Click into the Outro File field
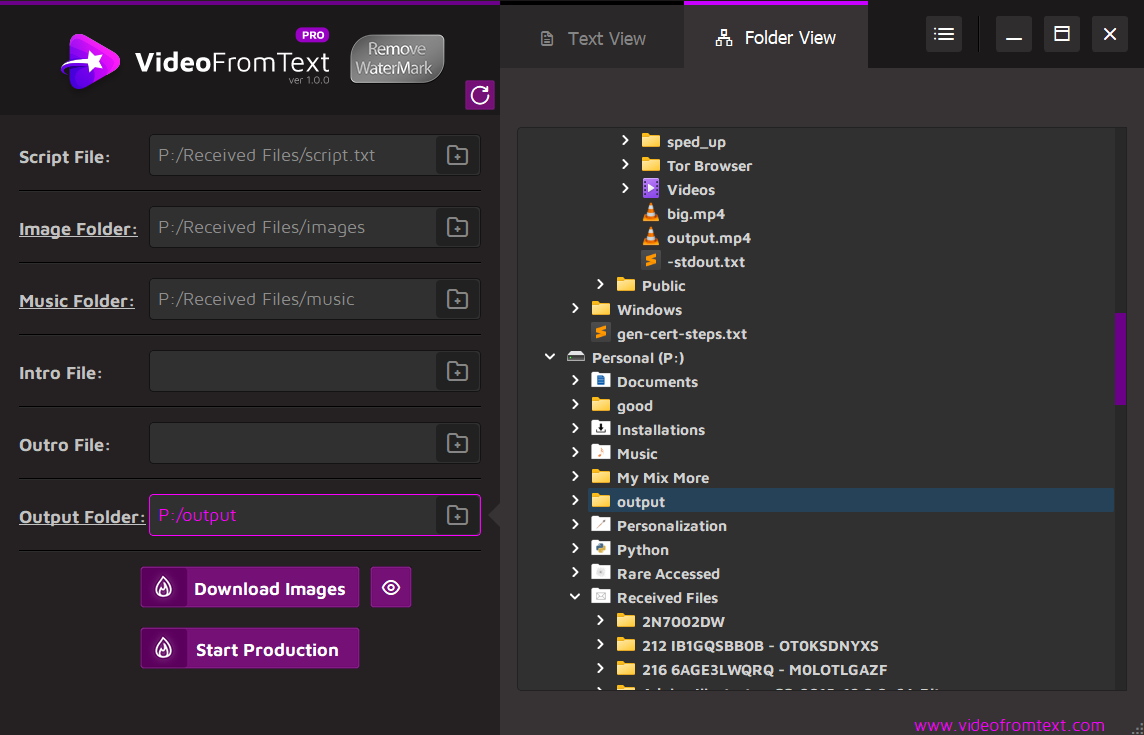Image resolution: width=1144 pixels, height=735 pixels. click(x=293, y=443)
